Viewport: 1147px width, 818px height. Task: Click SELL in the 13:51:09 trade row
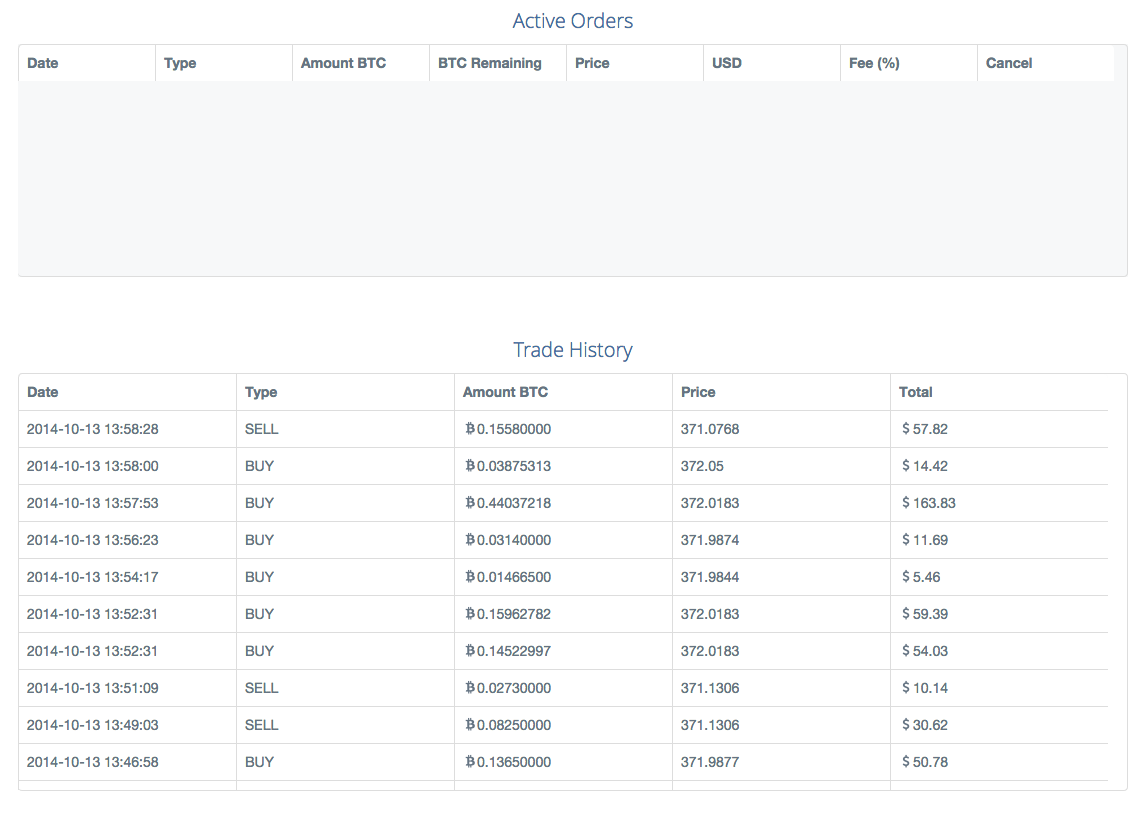(x=261, y=688)
